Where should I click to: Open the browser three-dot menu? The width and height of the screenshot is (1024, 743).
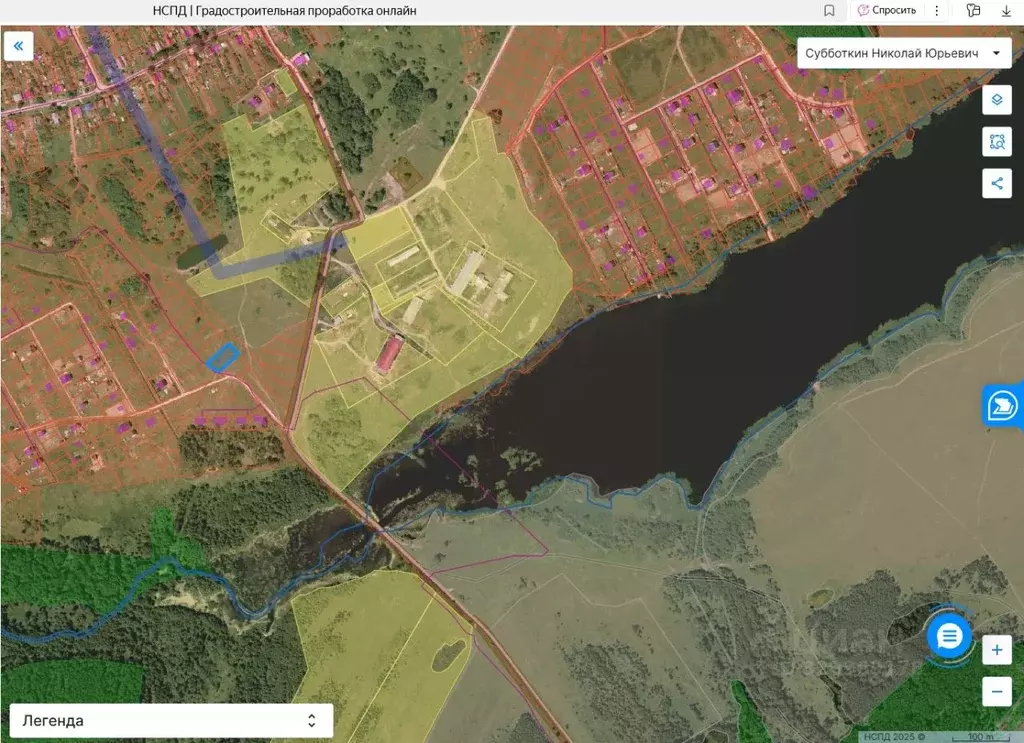tap(937, 11)
